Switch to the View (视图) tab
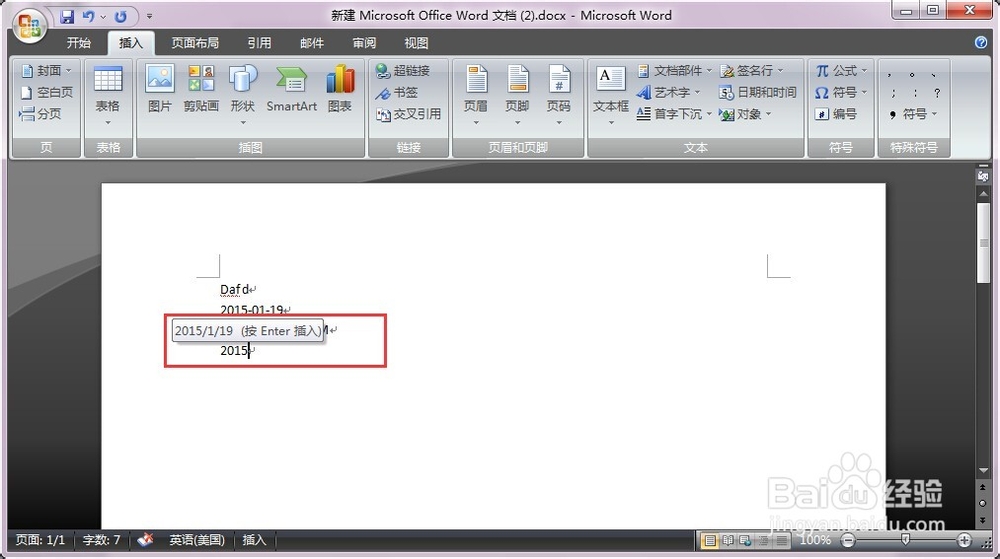Viewport: 1000px width, 559px height. [x=416, y=43]
